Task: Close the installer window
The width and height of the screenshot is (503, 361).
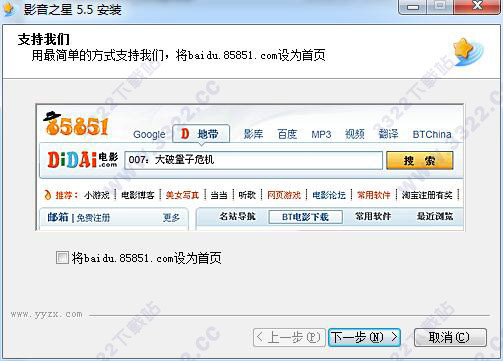Action: [x=477, y=6]
